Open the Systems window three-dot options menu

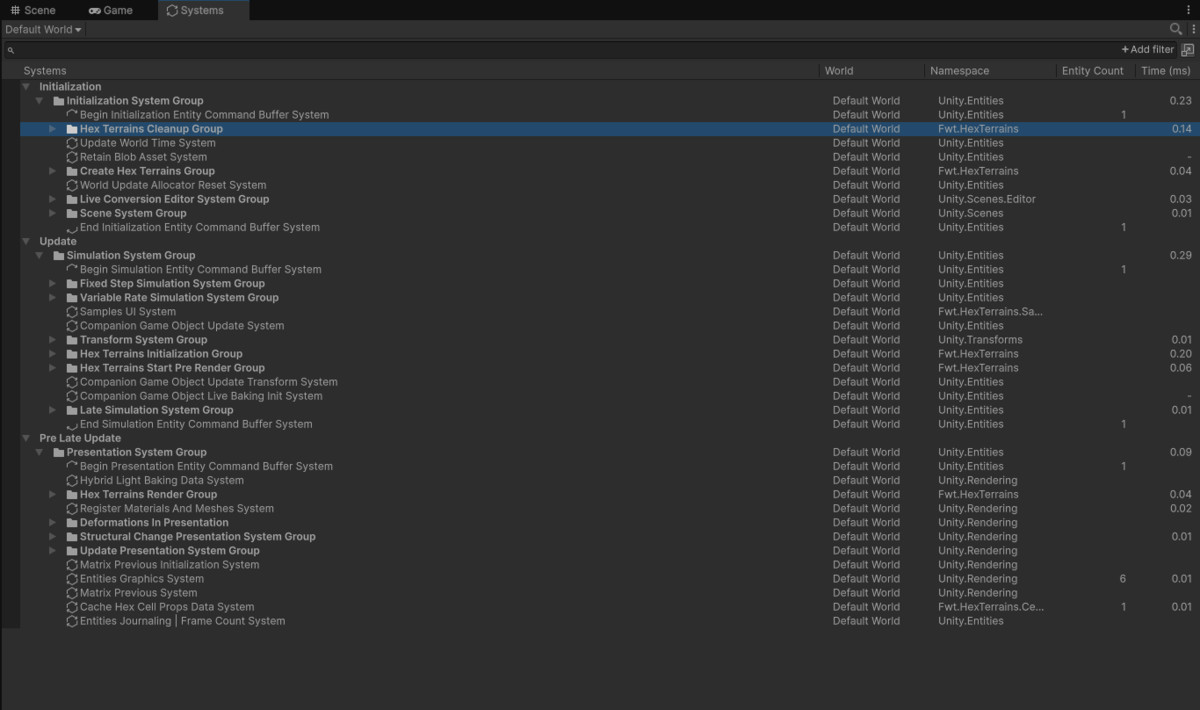point(1193,30)
